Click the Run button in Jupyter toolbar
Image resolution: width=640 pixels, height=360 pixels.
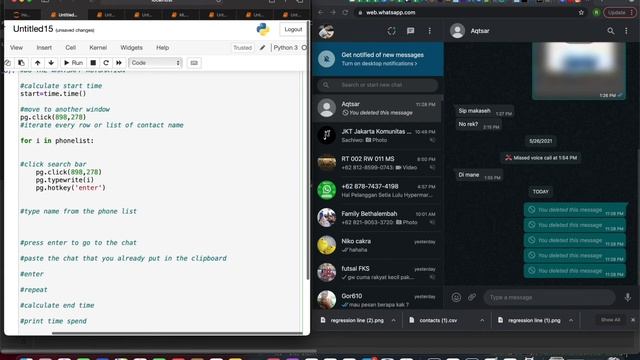(73, 63)
